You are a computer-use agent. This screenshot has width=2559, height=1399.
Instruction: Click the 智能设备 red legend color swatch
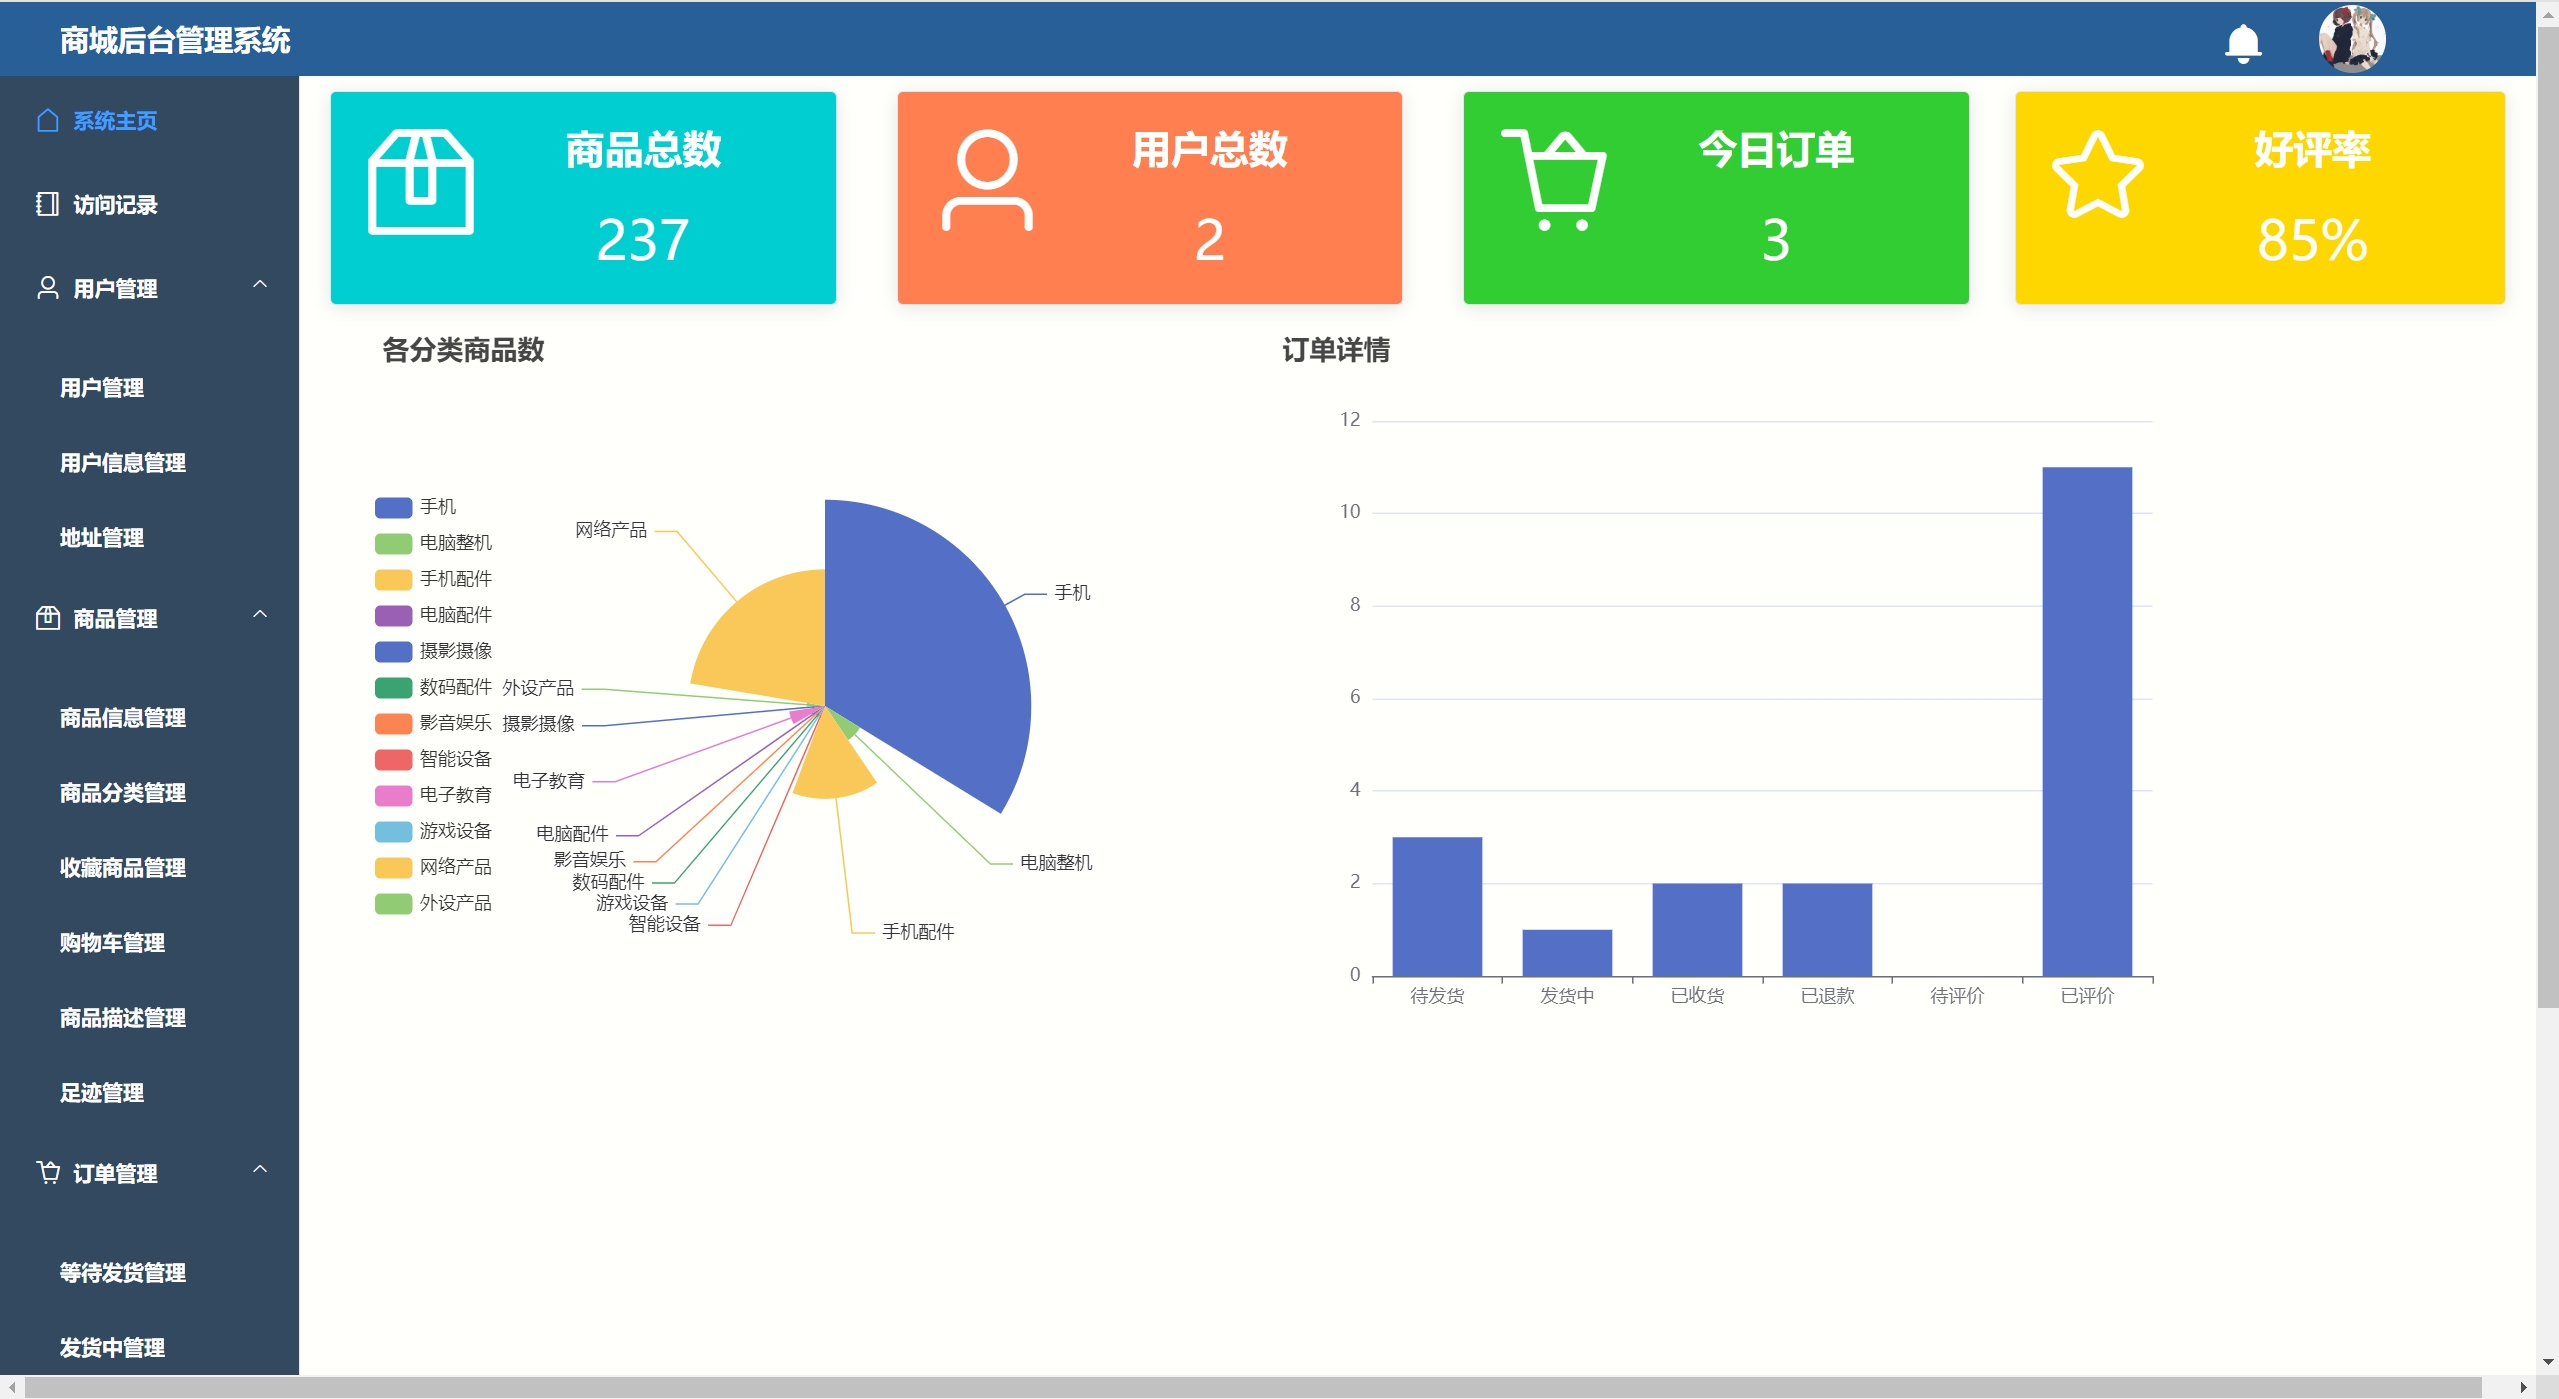pos(393,760)
